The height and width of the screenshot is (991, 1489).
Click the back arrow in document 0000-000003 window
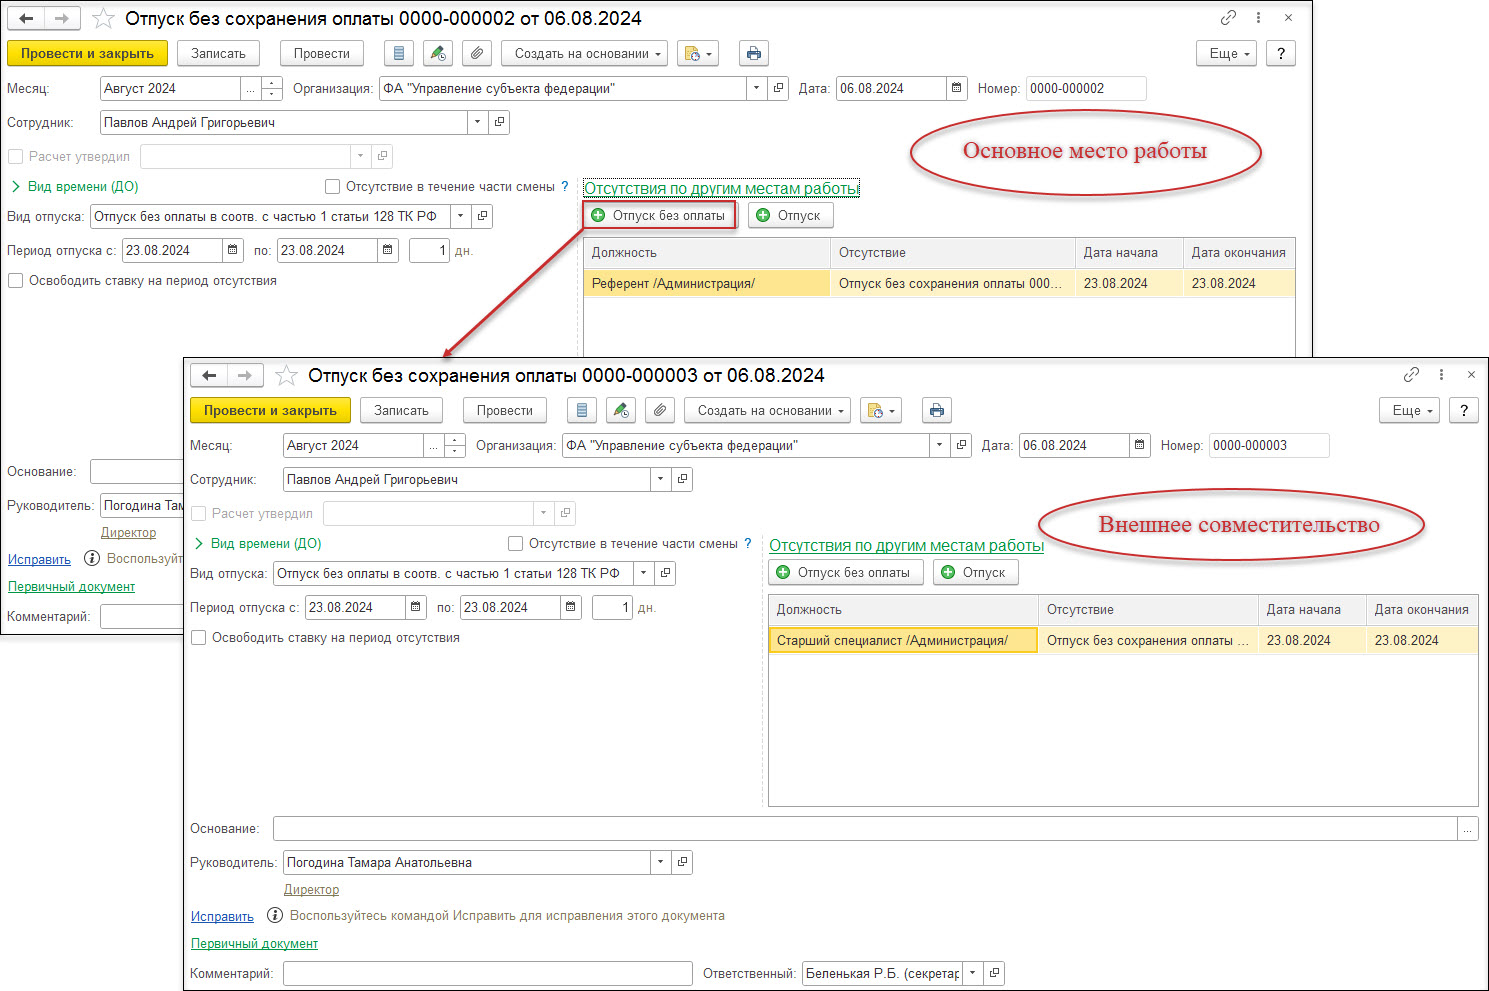pos(209,376)
